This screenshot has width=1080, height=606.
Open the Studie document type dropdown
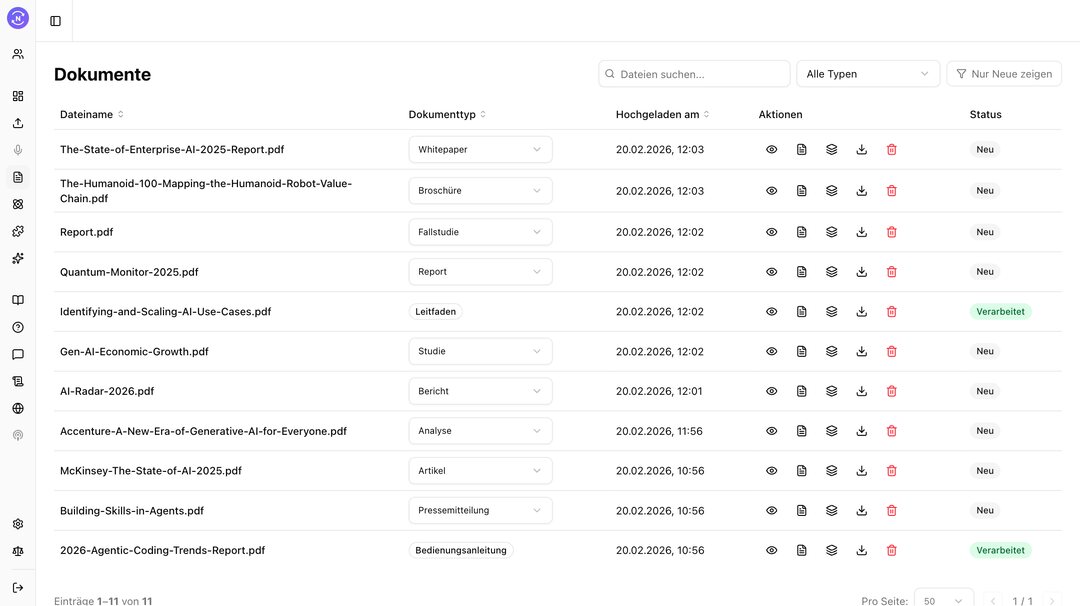(x=480, y=351)
